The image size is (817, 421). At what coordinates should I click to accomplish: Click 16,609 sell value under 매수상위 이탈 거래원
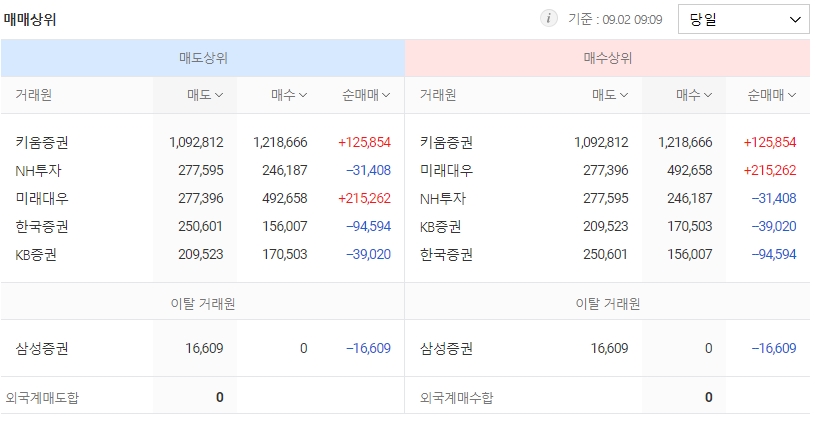tap(610, 348)
